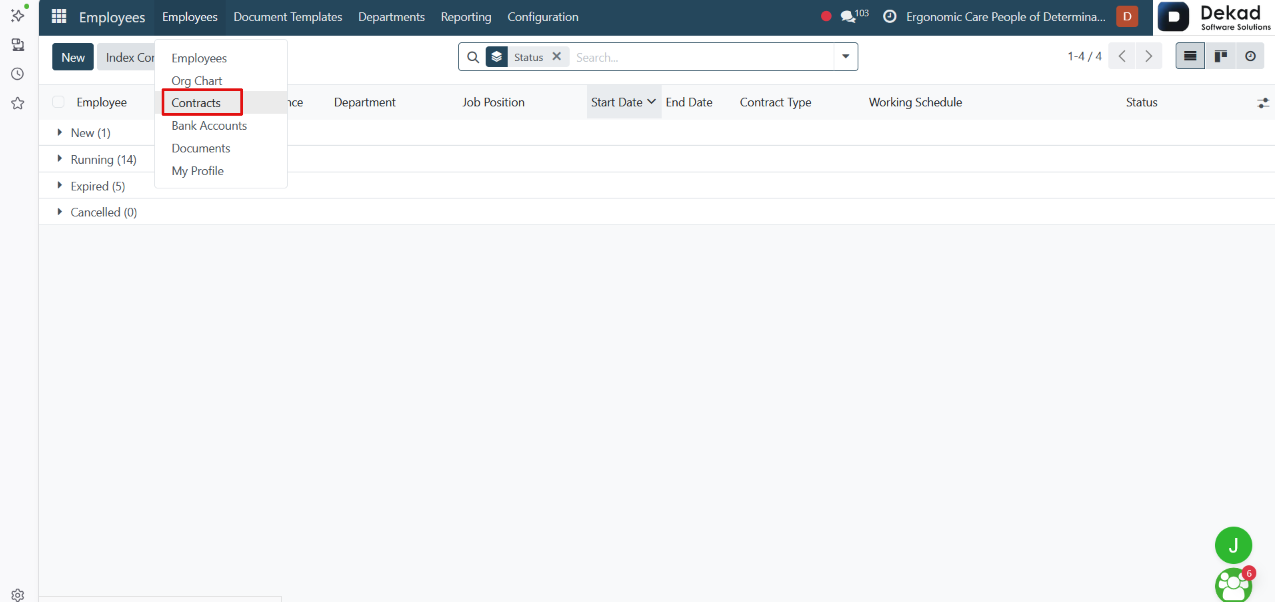The image size is (1275, 602).
Task: Sort by Job Position column header
Action: tap(494, 102)
